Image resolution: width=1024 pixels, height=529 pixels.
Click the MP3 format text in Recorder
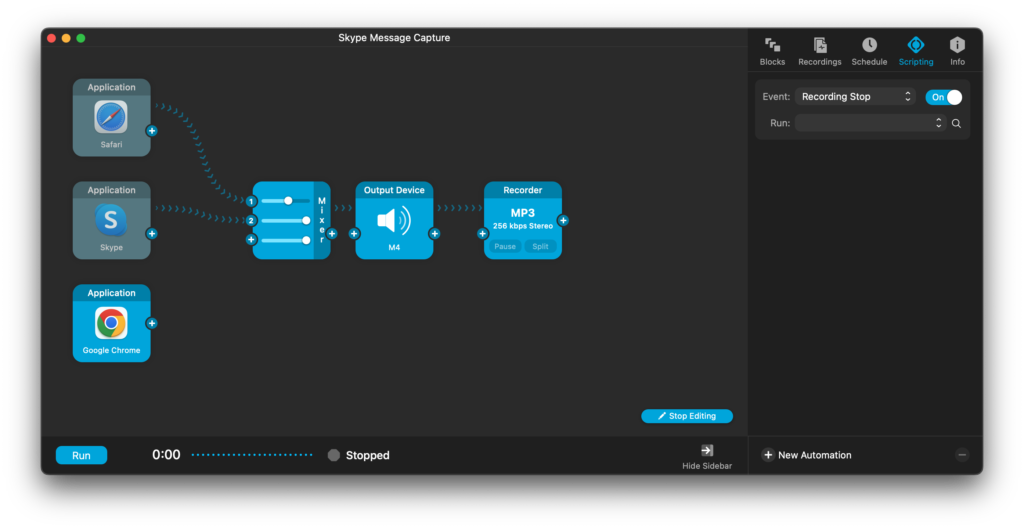(522, 213)
